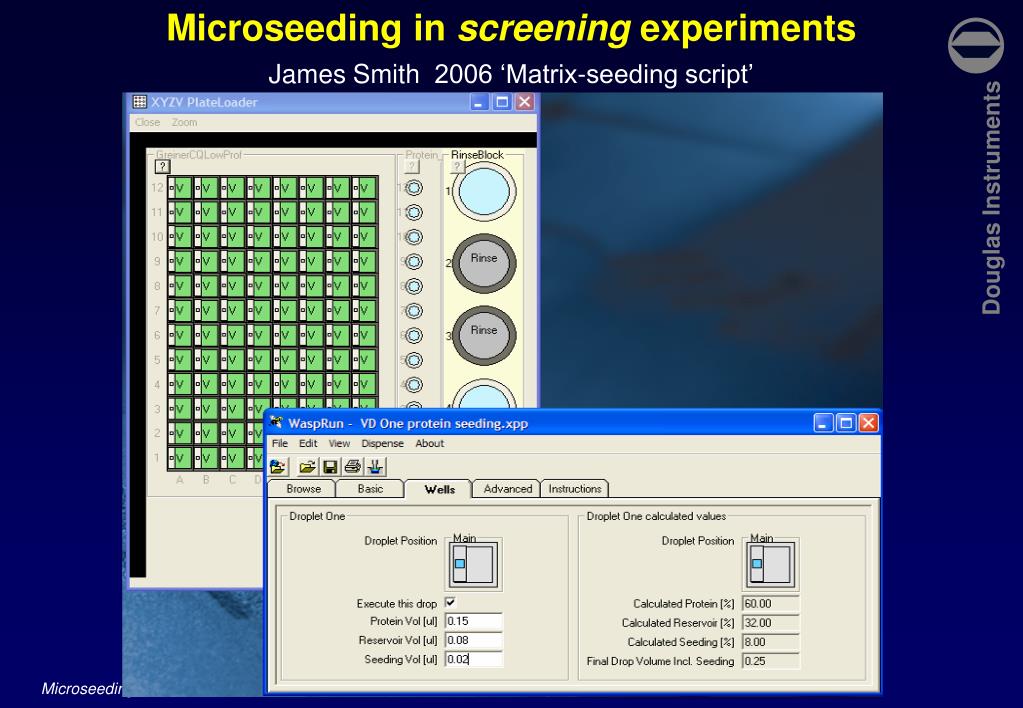Click the WaspRun wasp icon in the title bar
Viewport: 1023px width, 708px height.
(277, 422)
